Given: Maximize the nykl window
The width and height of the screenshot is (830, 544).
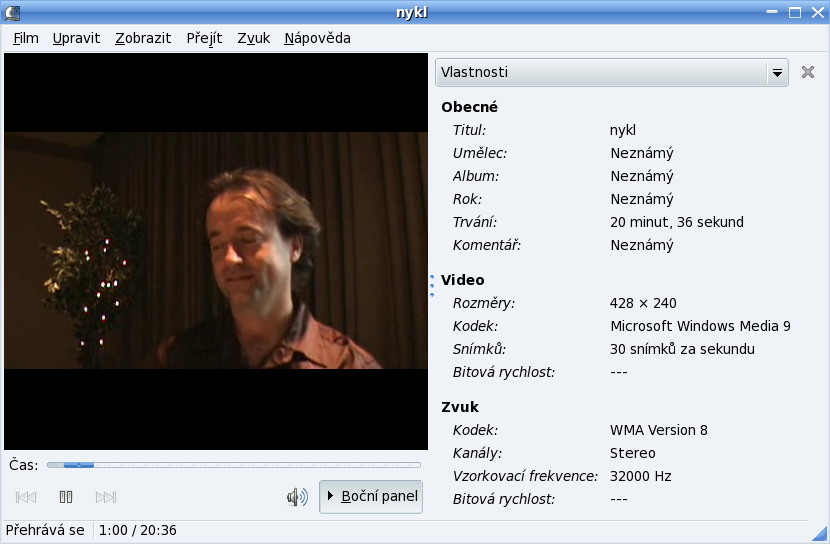Looking at the screenshot, I should 795,12.
